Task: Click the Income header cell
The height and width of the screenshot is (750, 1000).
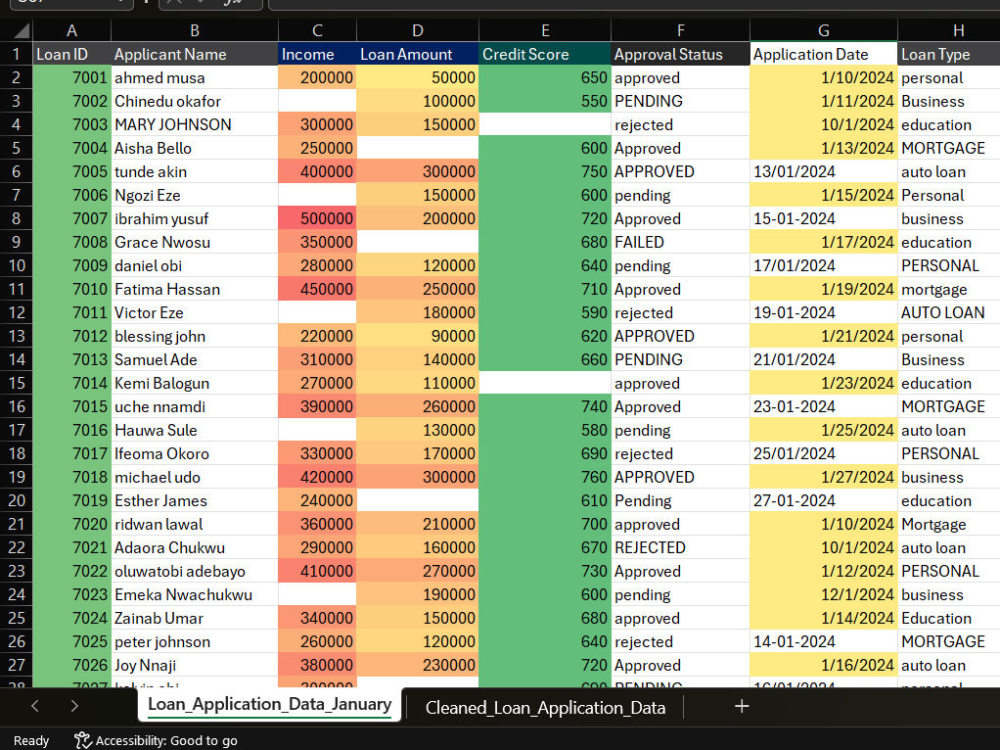Action: pyautogui.click(x=317, y=54)
